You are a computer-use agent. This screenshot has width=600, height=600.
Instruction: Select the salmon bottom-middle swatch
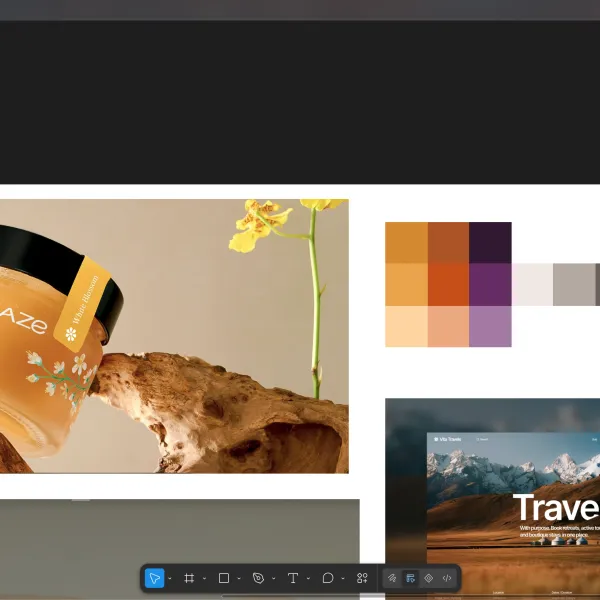448,326
